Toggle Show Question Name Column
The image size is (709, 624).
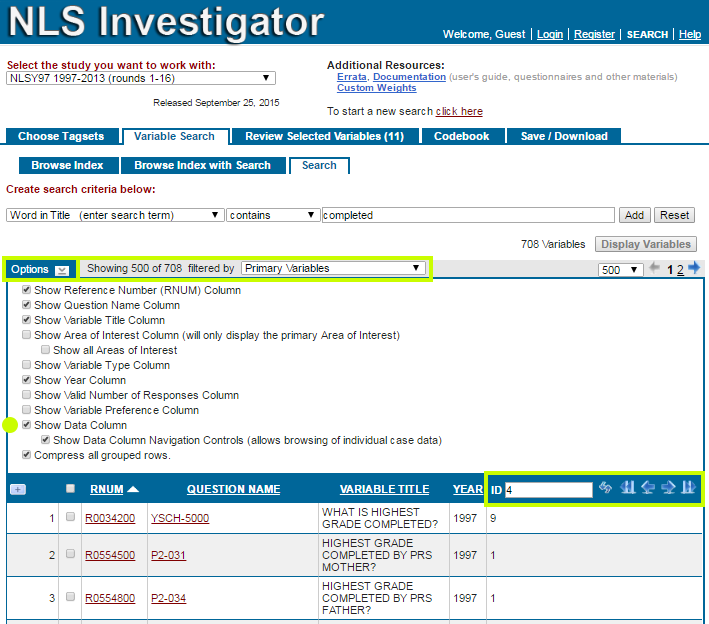(x=26, y=304)
